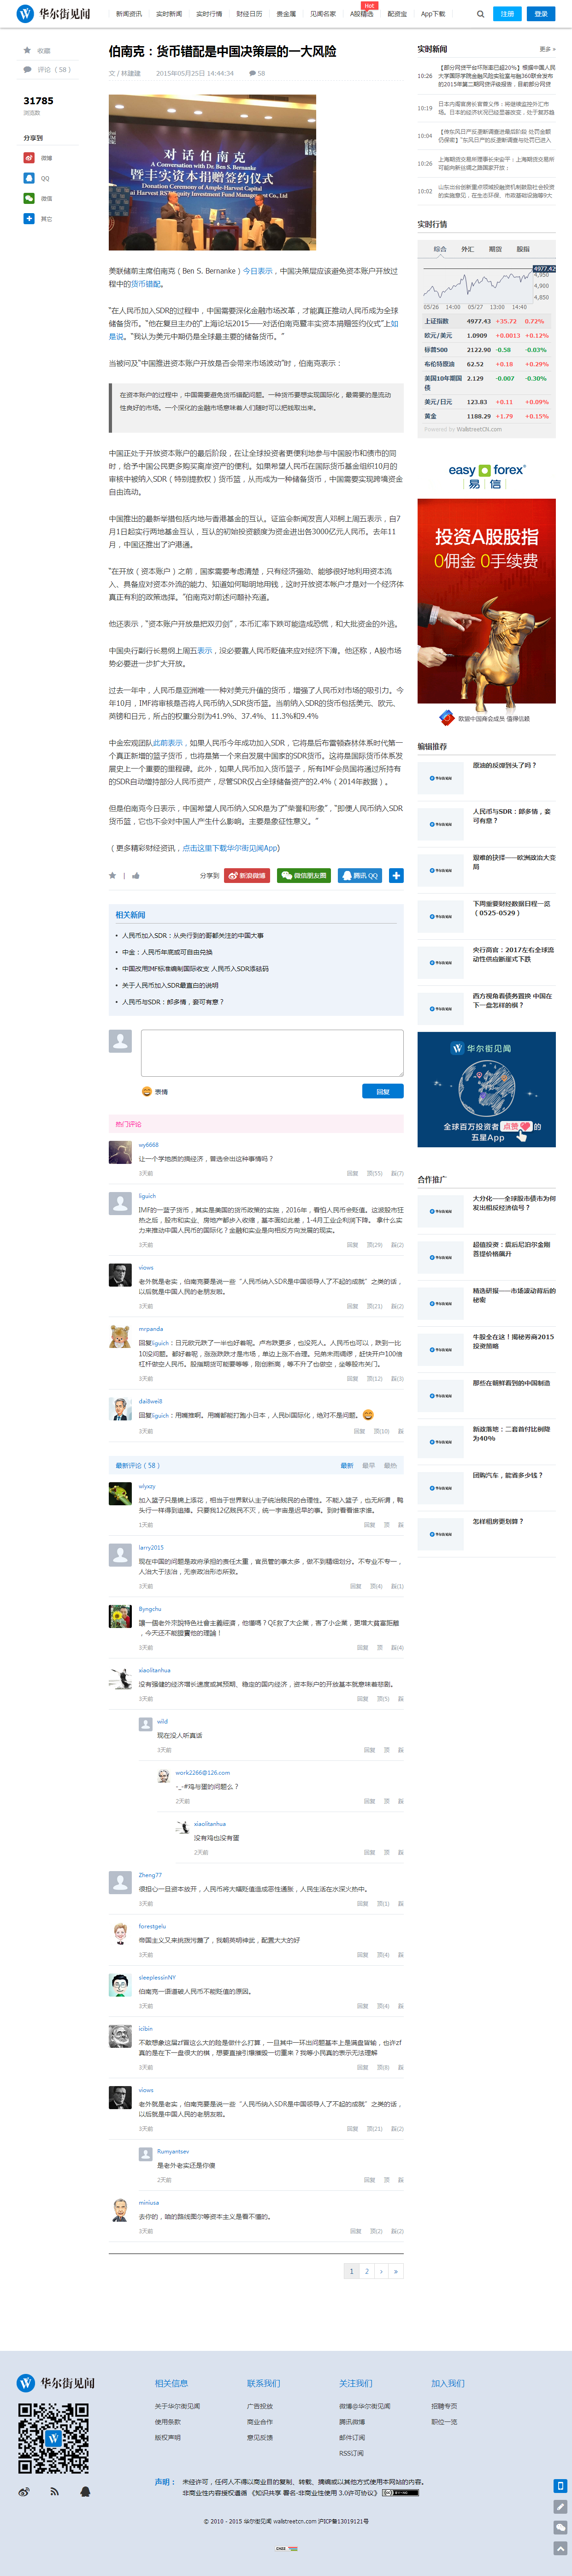Screen dimensions: 572x2576
Task: Switch market widget to 期货 tab
Action: [495, 249]
